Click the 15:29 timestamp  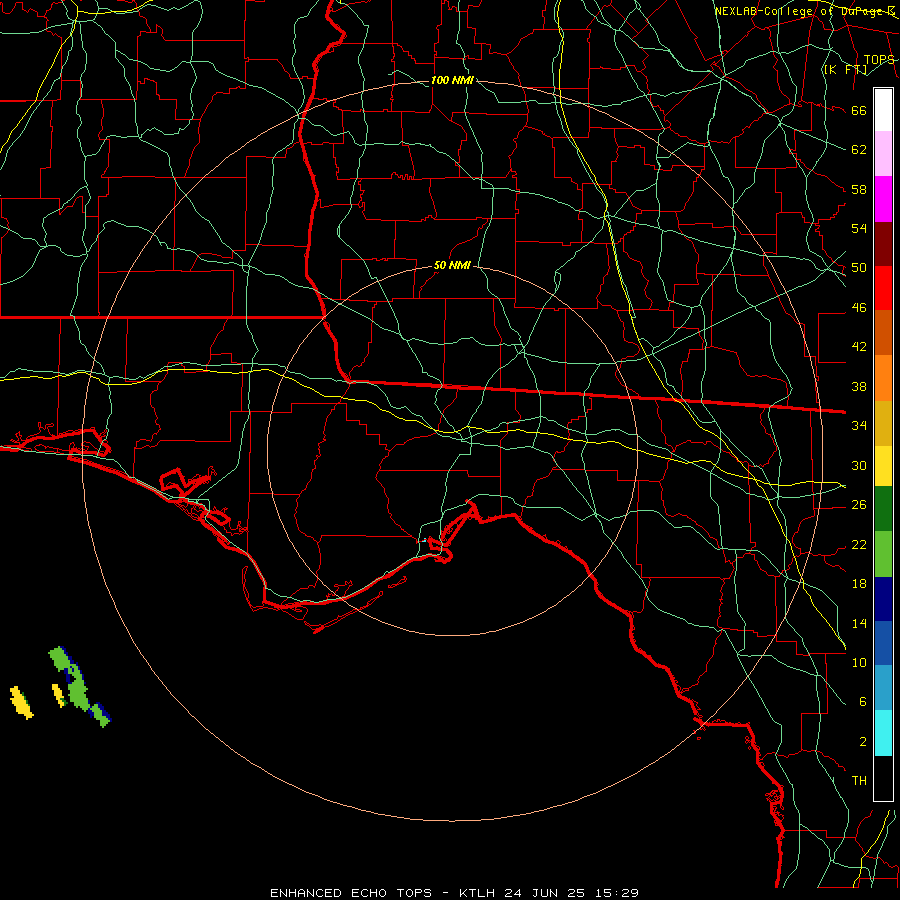click(616, 893)
